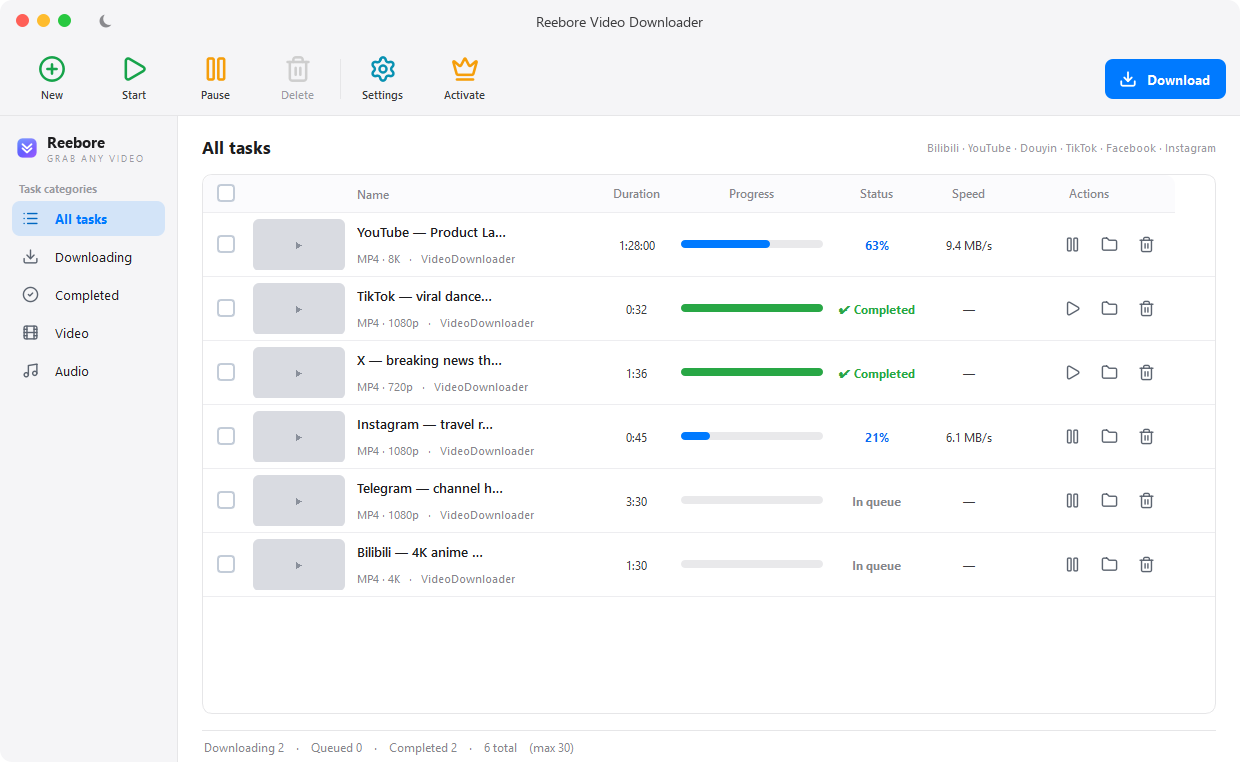1240x762 pixels.
Task: Delete the Telegram channel task
Action: click(x=1147, y=501)
